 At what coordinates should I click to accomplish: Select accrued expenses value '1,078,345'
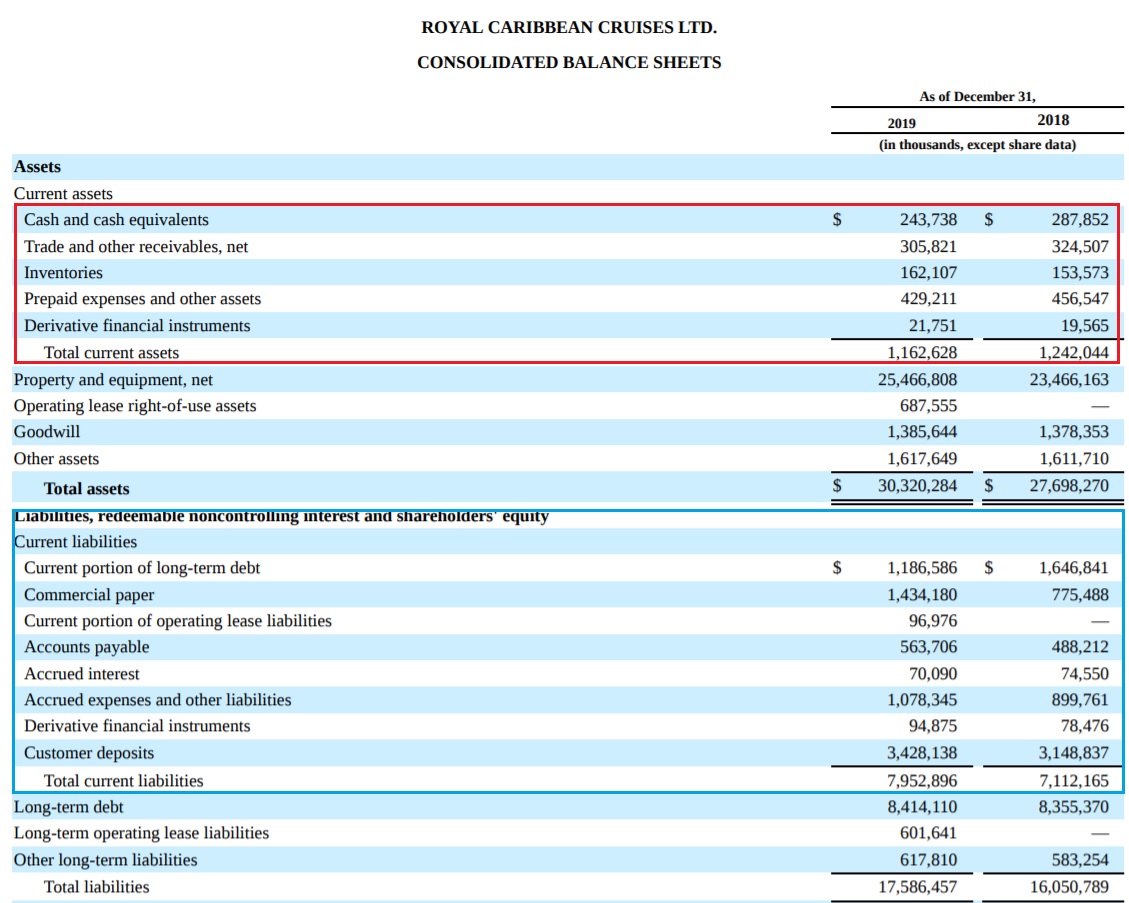pos(922,700)
